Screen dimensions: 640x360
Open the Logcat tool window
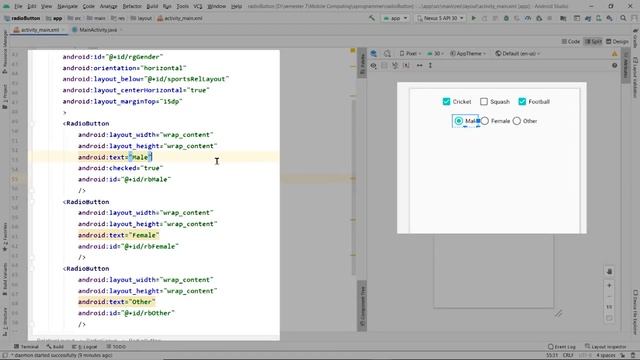point(85,347)
